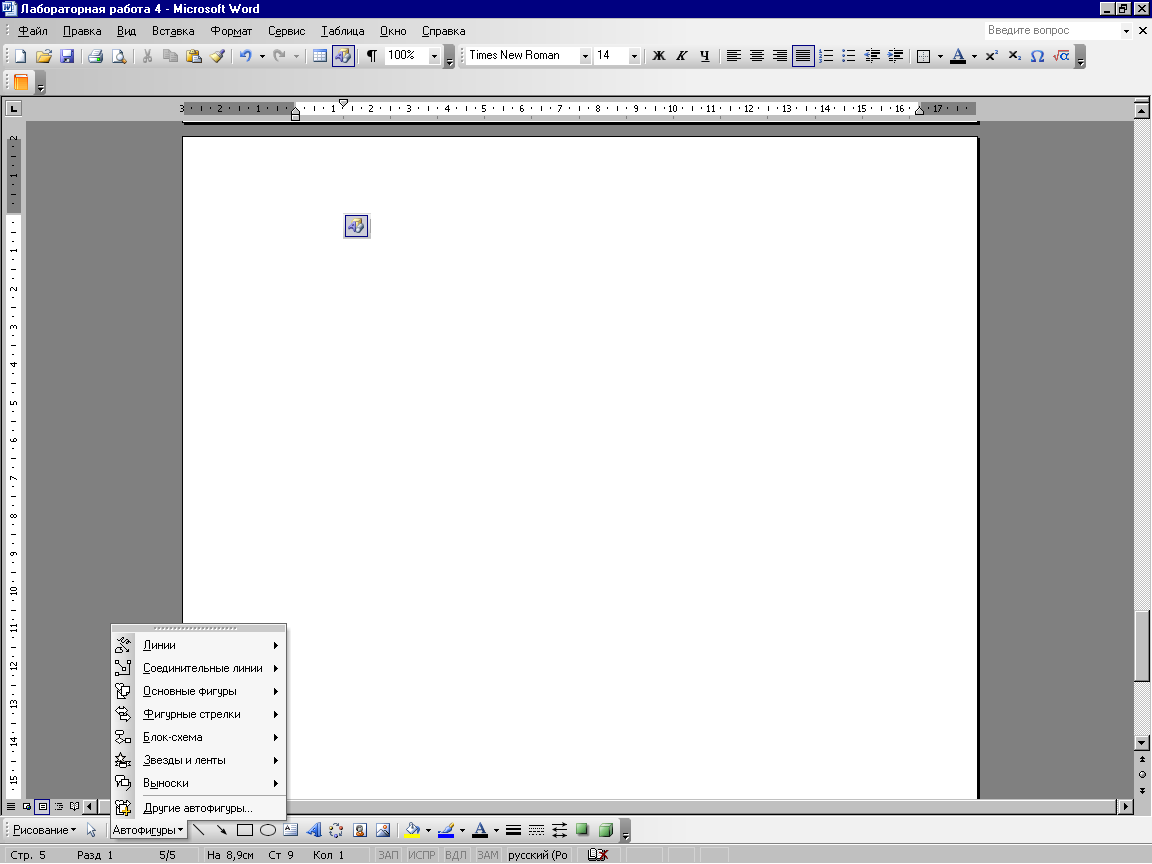Open the Правка menu

[82, 31]
